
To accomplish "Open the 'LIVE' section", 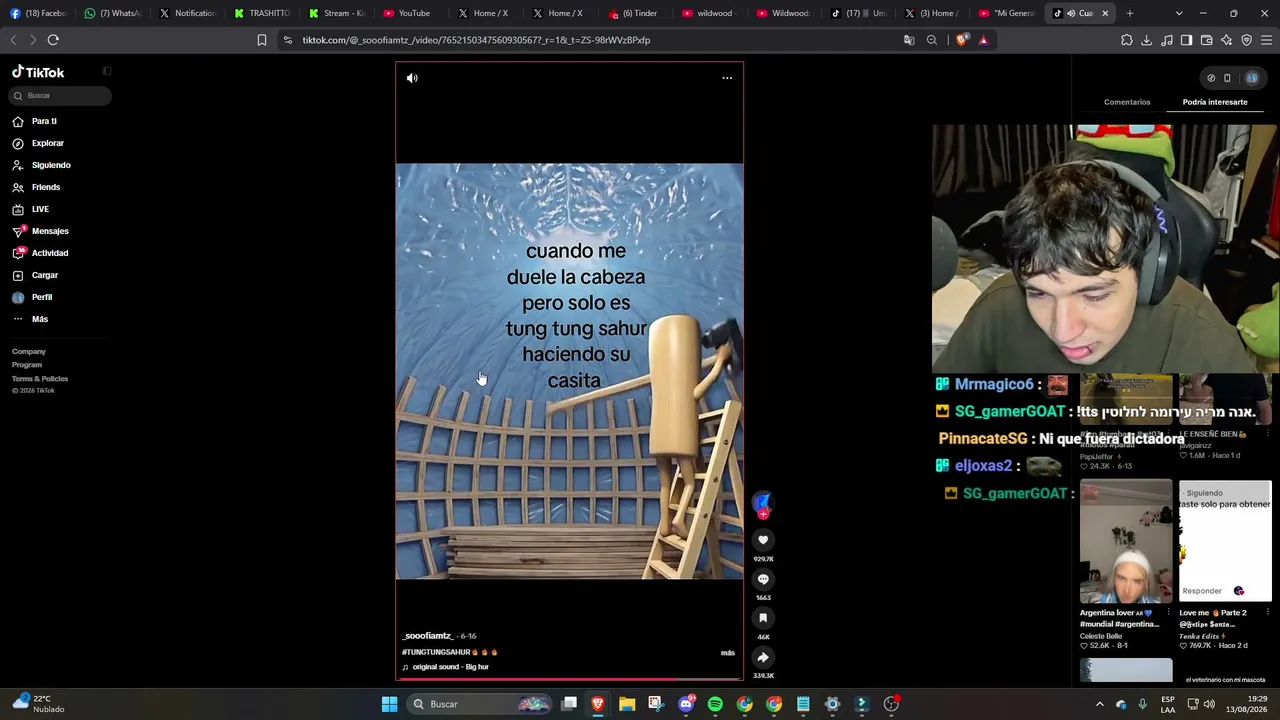I will coord(40,209).
